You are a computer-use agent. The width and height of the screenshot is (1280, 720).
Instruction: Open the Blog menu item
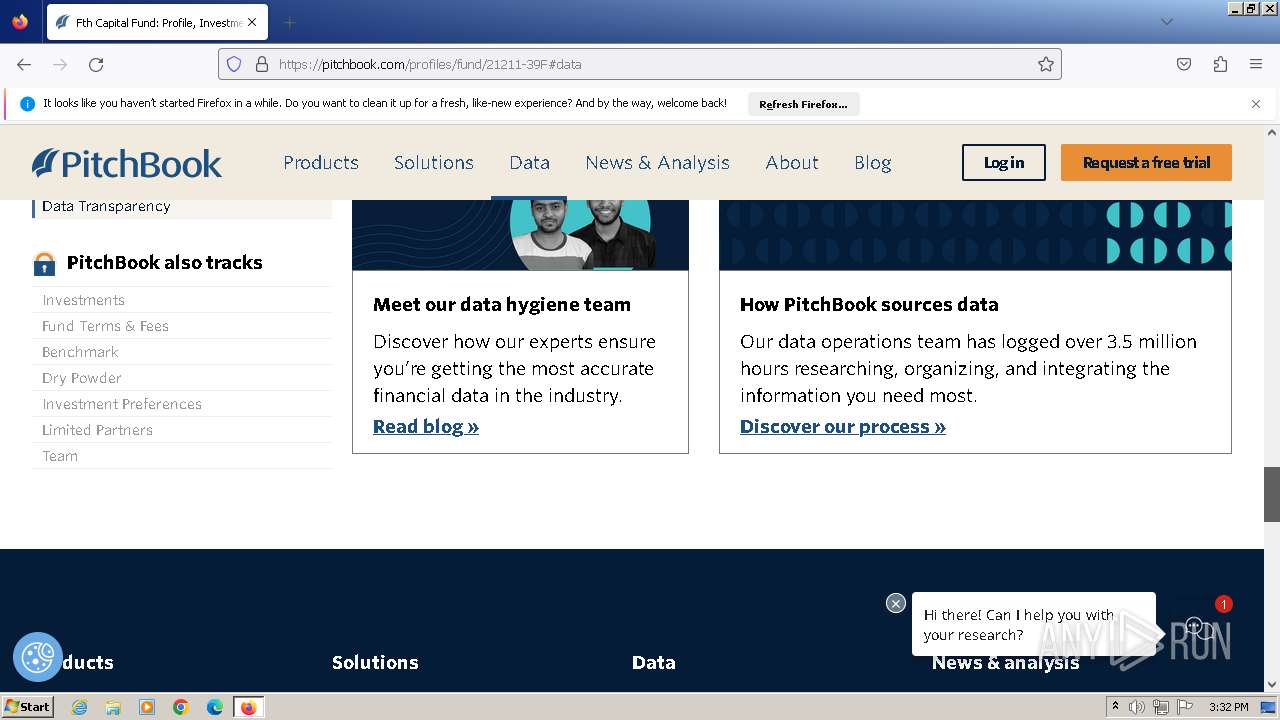[x=873, y=162]
